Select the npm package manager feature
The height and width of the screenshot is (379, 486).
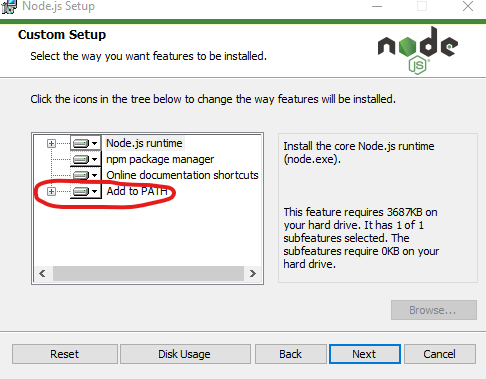[x=160, y=159]
